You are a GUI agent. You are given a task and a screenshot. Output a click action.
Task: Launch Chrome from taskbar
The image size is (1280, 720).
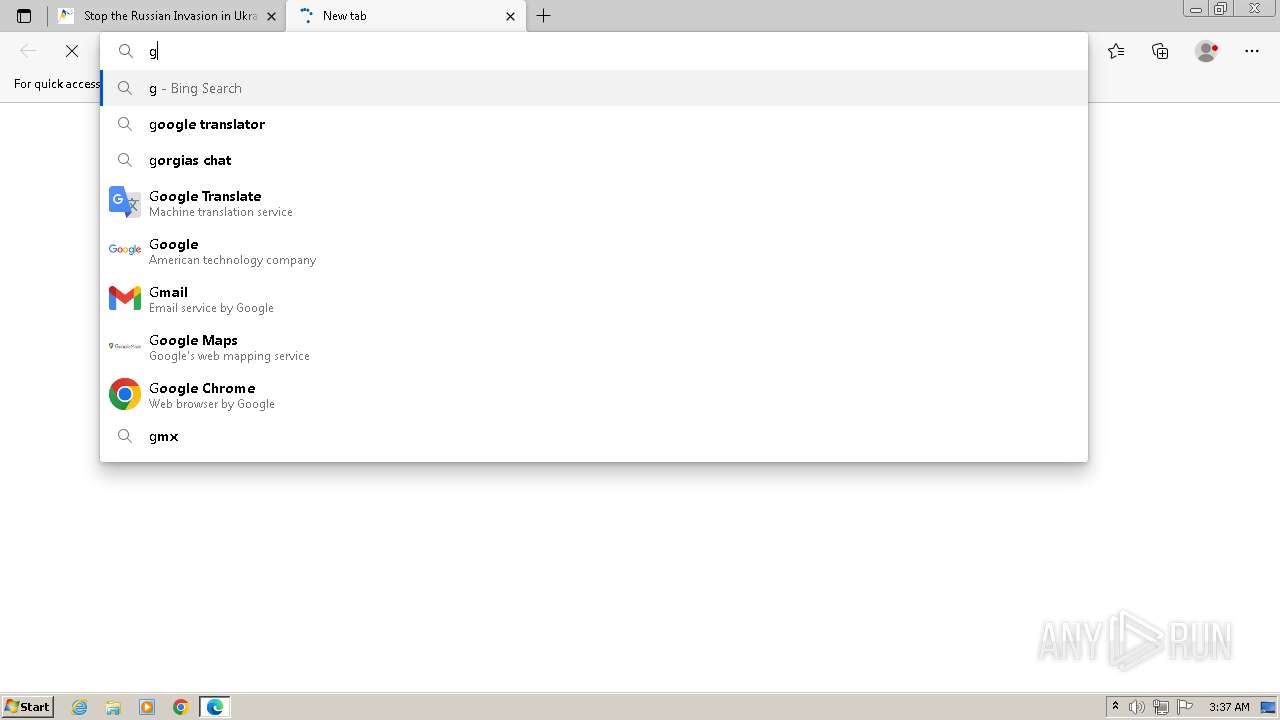point(181,707)
